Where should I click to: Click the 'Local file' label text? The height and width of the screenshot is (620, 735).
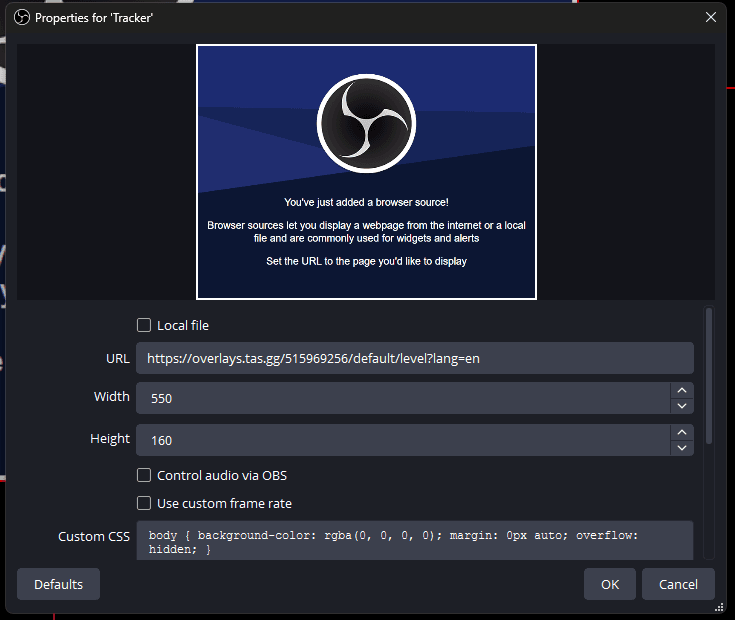pyautogui.click(x=183, y=325)
